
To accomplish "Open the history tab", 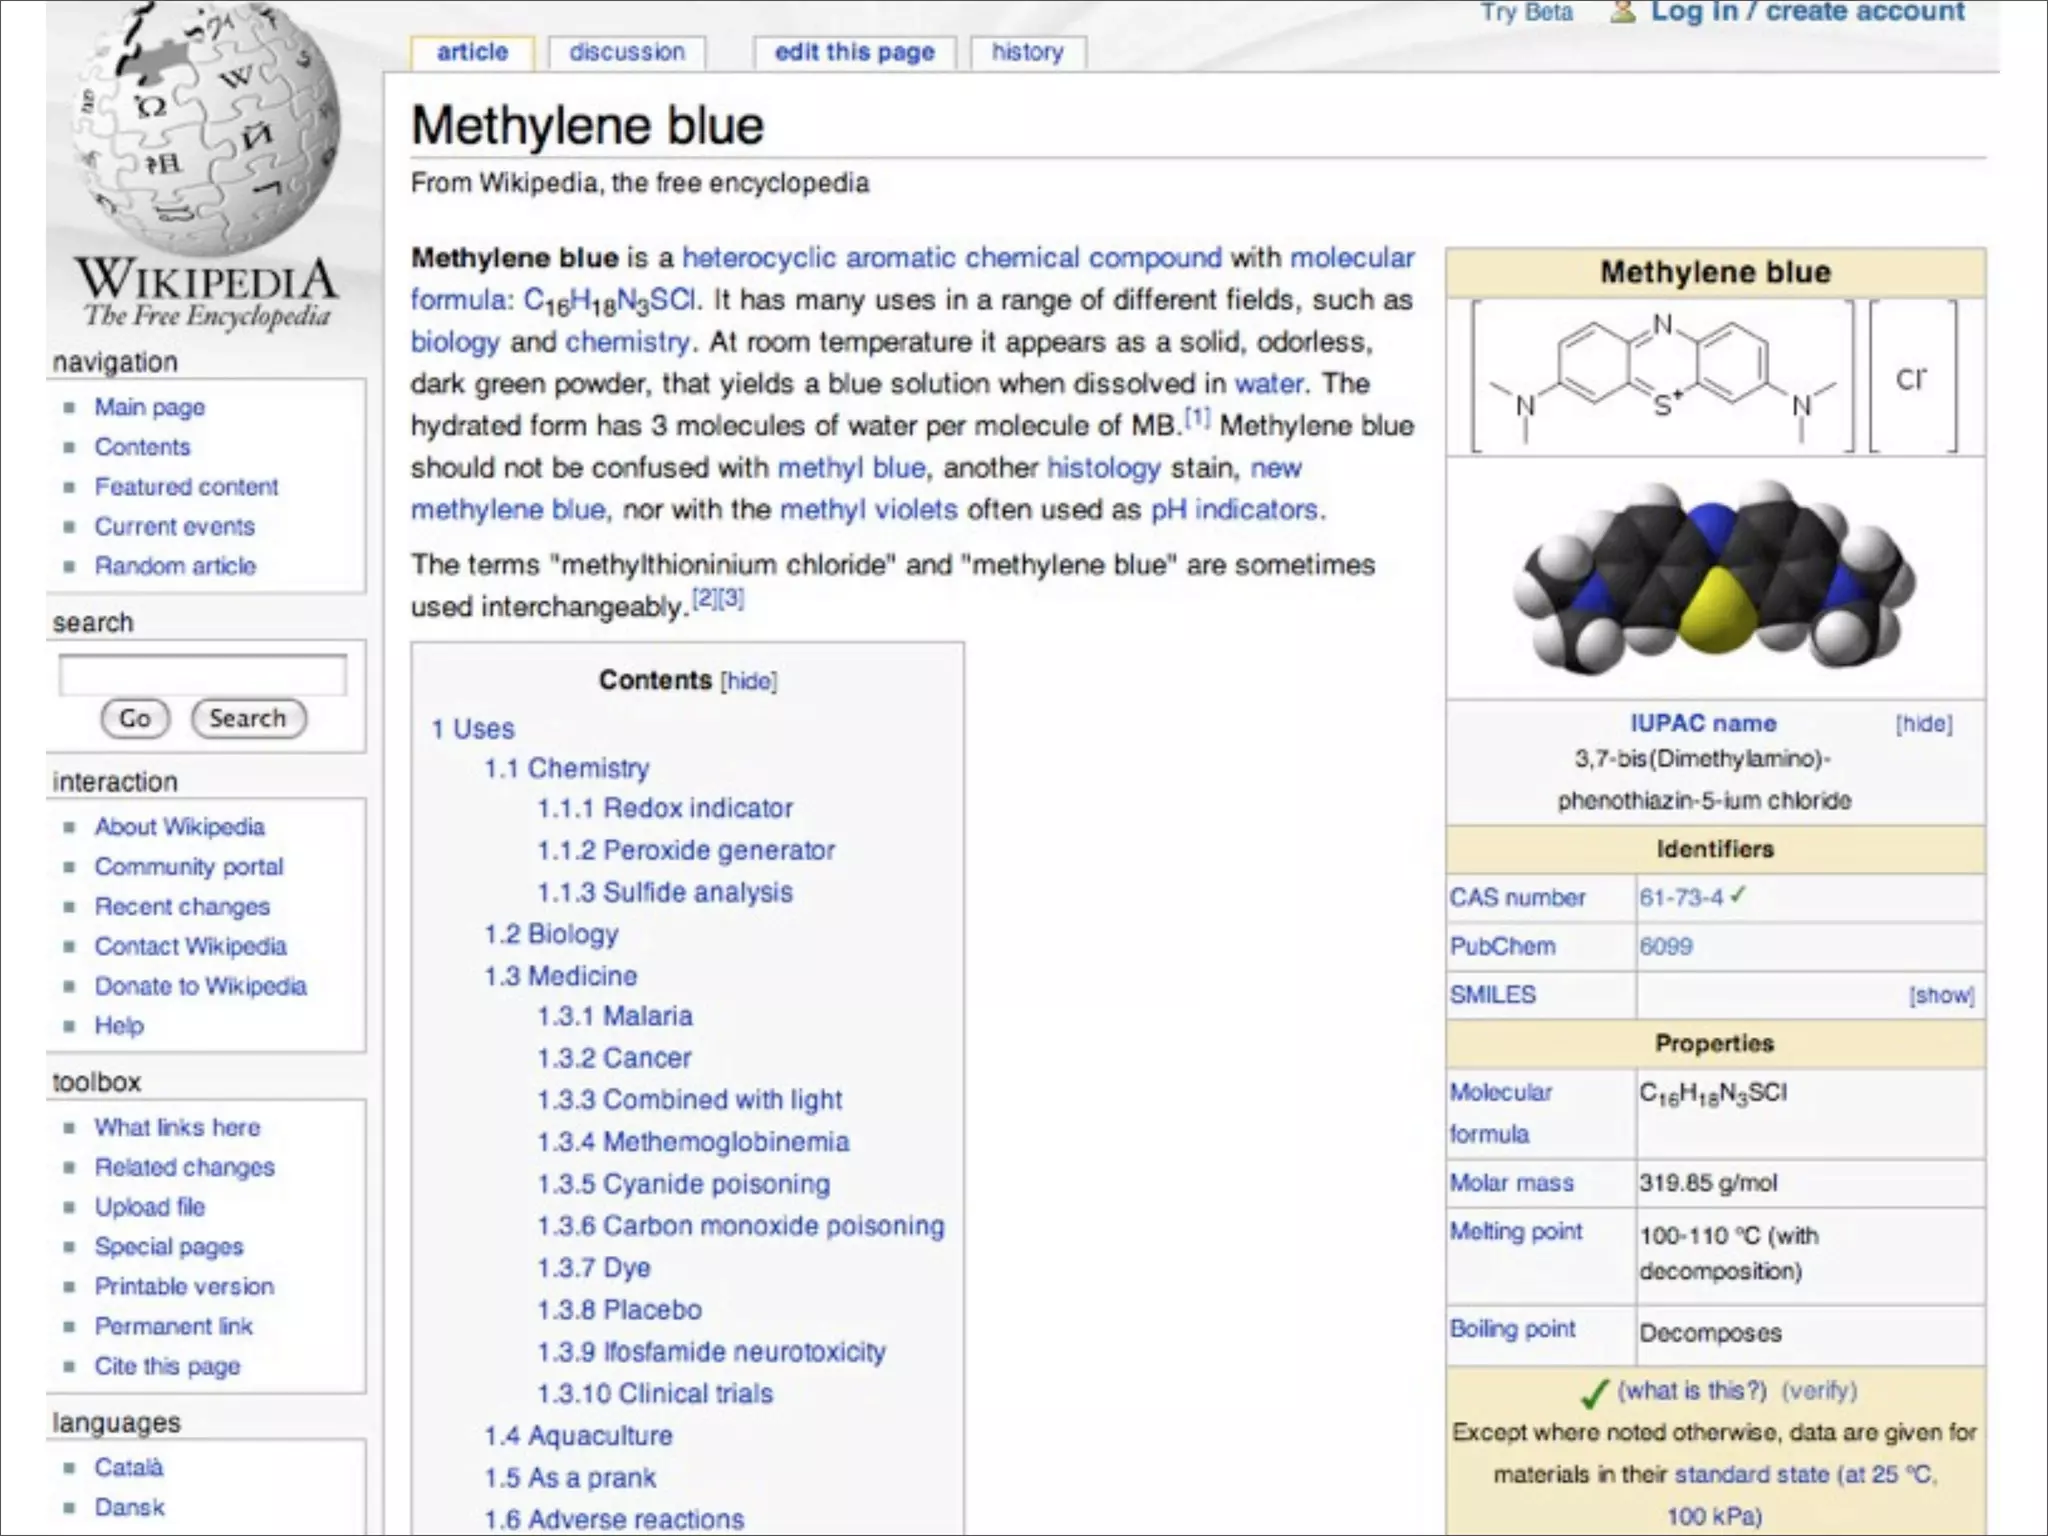I will tap(1027, 52).
